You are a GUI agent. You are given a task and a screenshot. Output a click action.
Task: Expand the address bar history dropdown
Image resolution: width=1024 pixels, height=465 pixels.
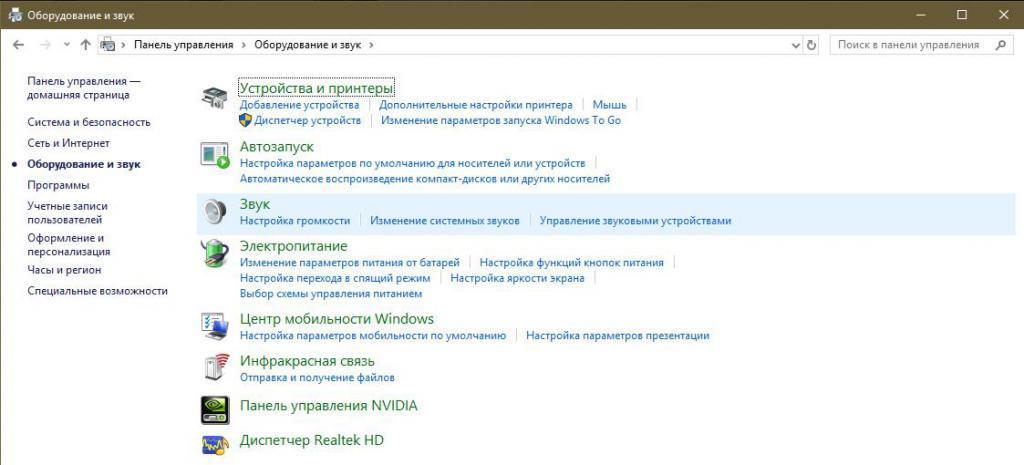pos(795,45)
